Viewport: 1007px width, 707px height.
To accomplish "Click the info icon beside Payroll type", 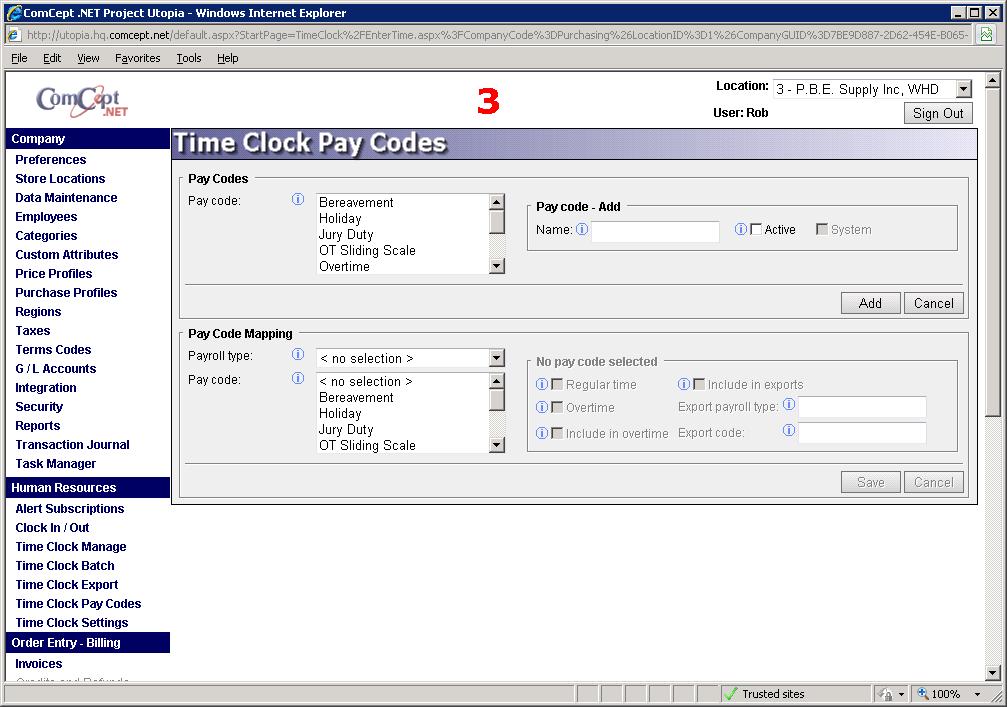I will (x=297, y=355).
